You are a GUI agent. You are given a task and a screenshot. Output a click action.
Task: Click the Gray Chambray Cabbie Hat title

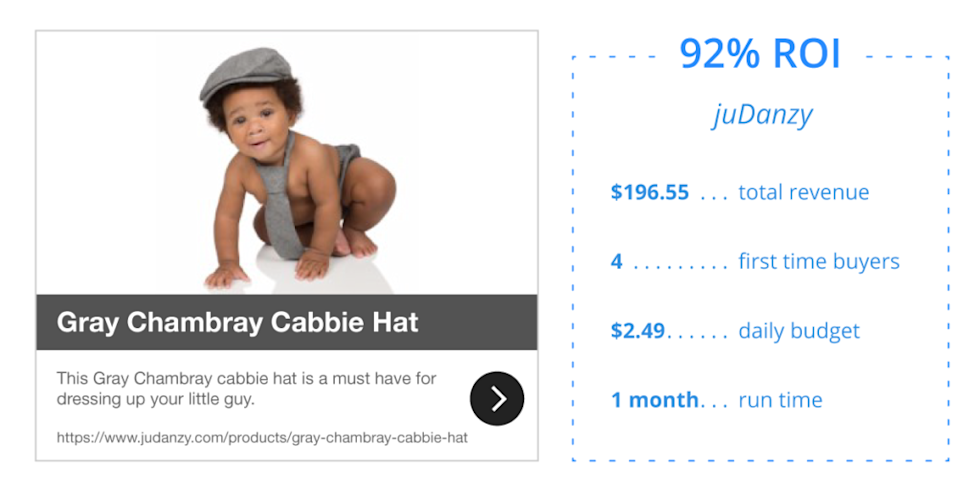coord(238,322)
